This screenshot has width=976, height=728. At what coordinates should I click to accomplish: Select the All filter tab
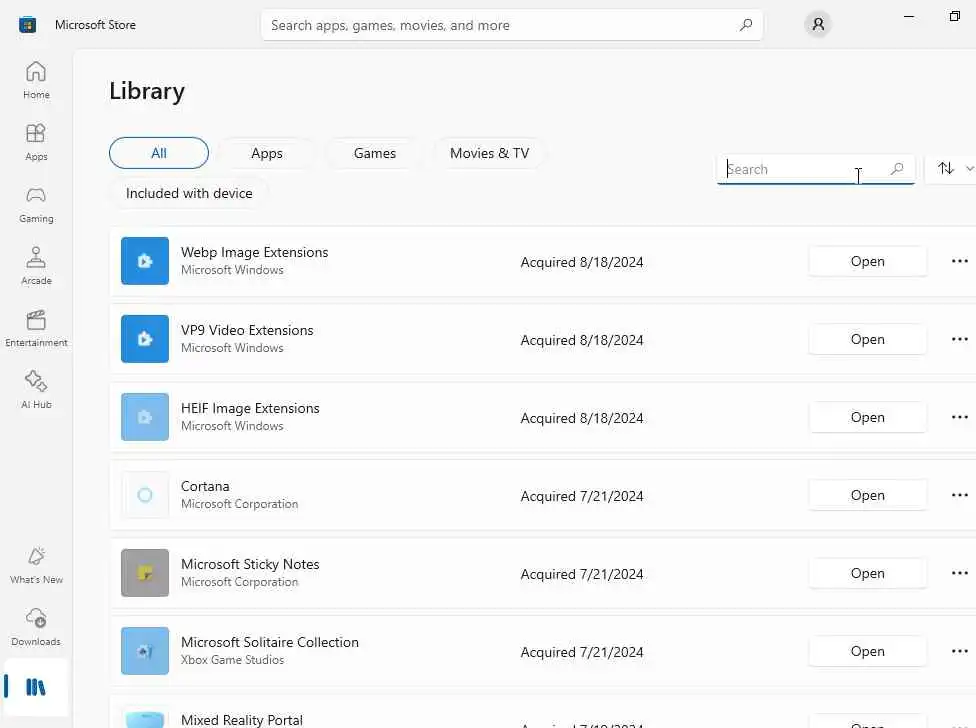pyautogui.click(x=159, y=153)
